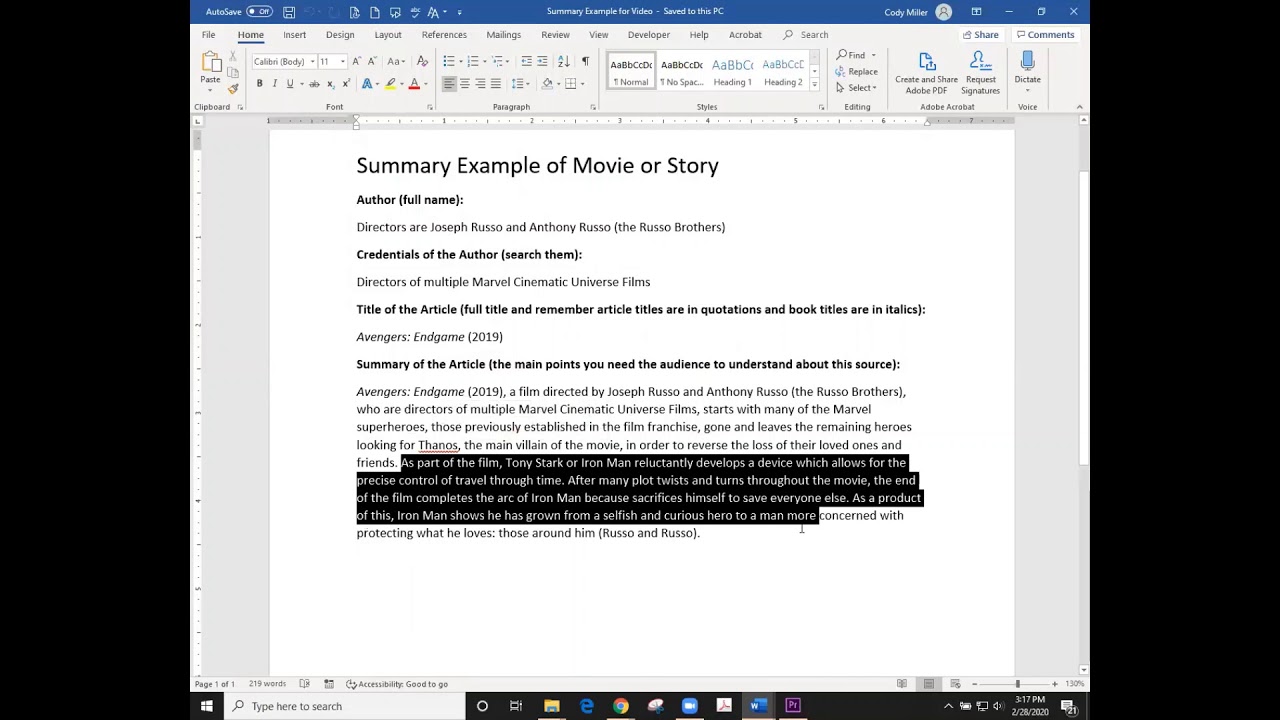
Task: Click Windows taskbar search field
Action: coord(345,706)
